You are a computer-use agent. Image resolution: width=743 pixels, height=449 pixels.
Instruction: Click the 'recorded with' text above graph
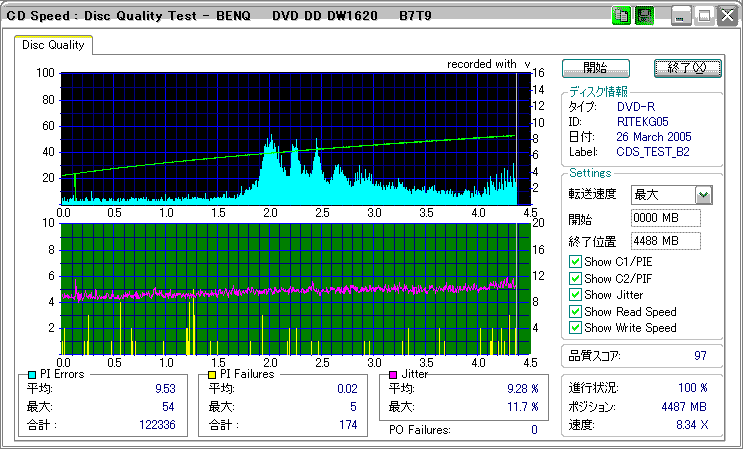click(x=481, y=64)
